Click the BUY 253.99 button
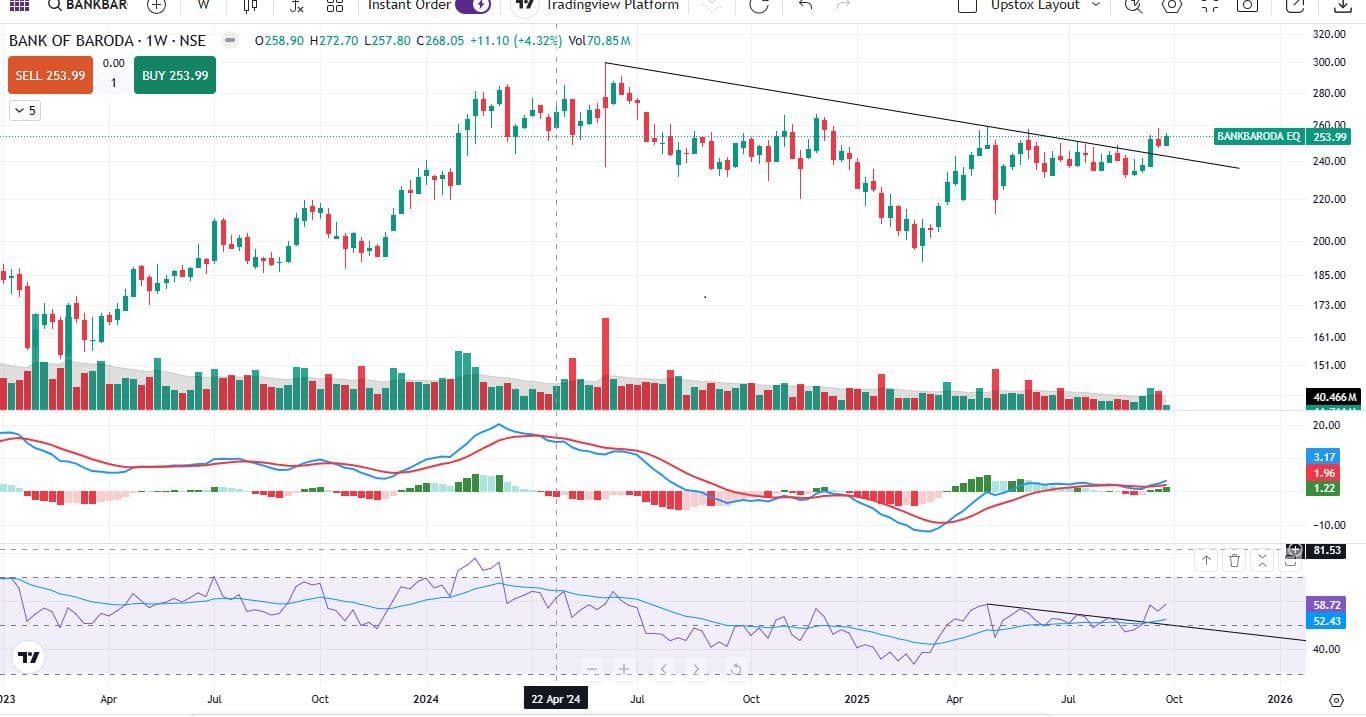 [x=175, y=76]
